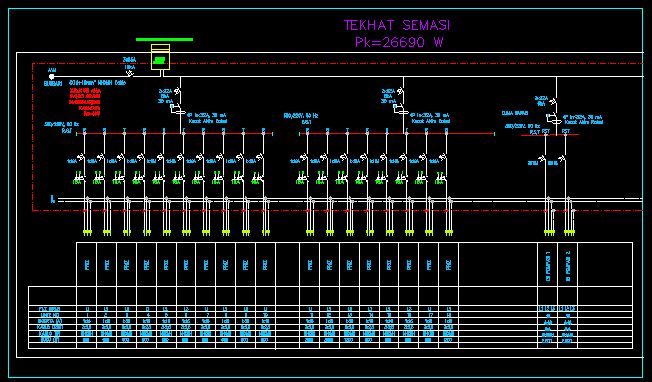This screenshot has height=382, width=652.
Task: Select first rotated label cell in schedule table
Action: pyautogui.click(x=86, y=264)
